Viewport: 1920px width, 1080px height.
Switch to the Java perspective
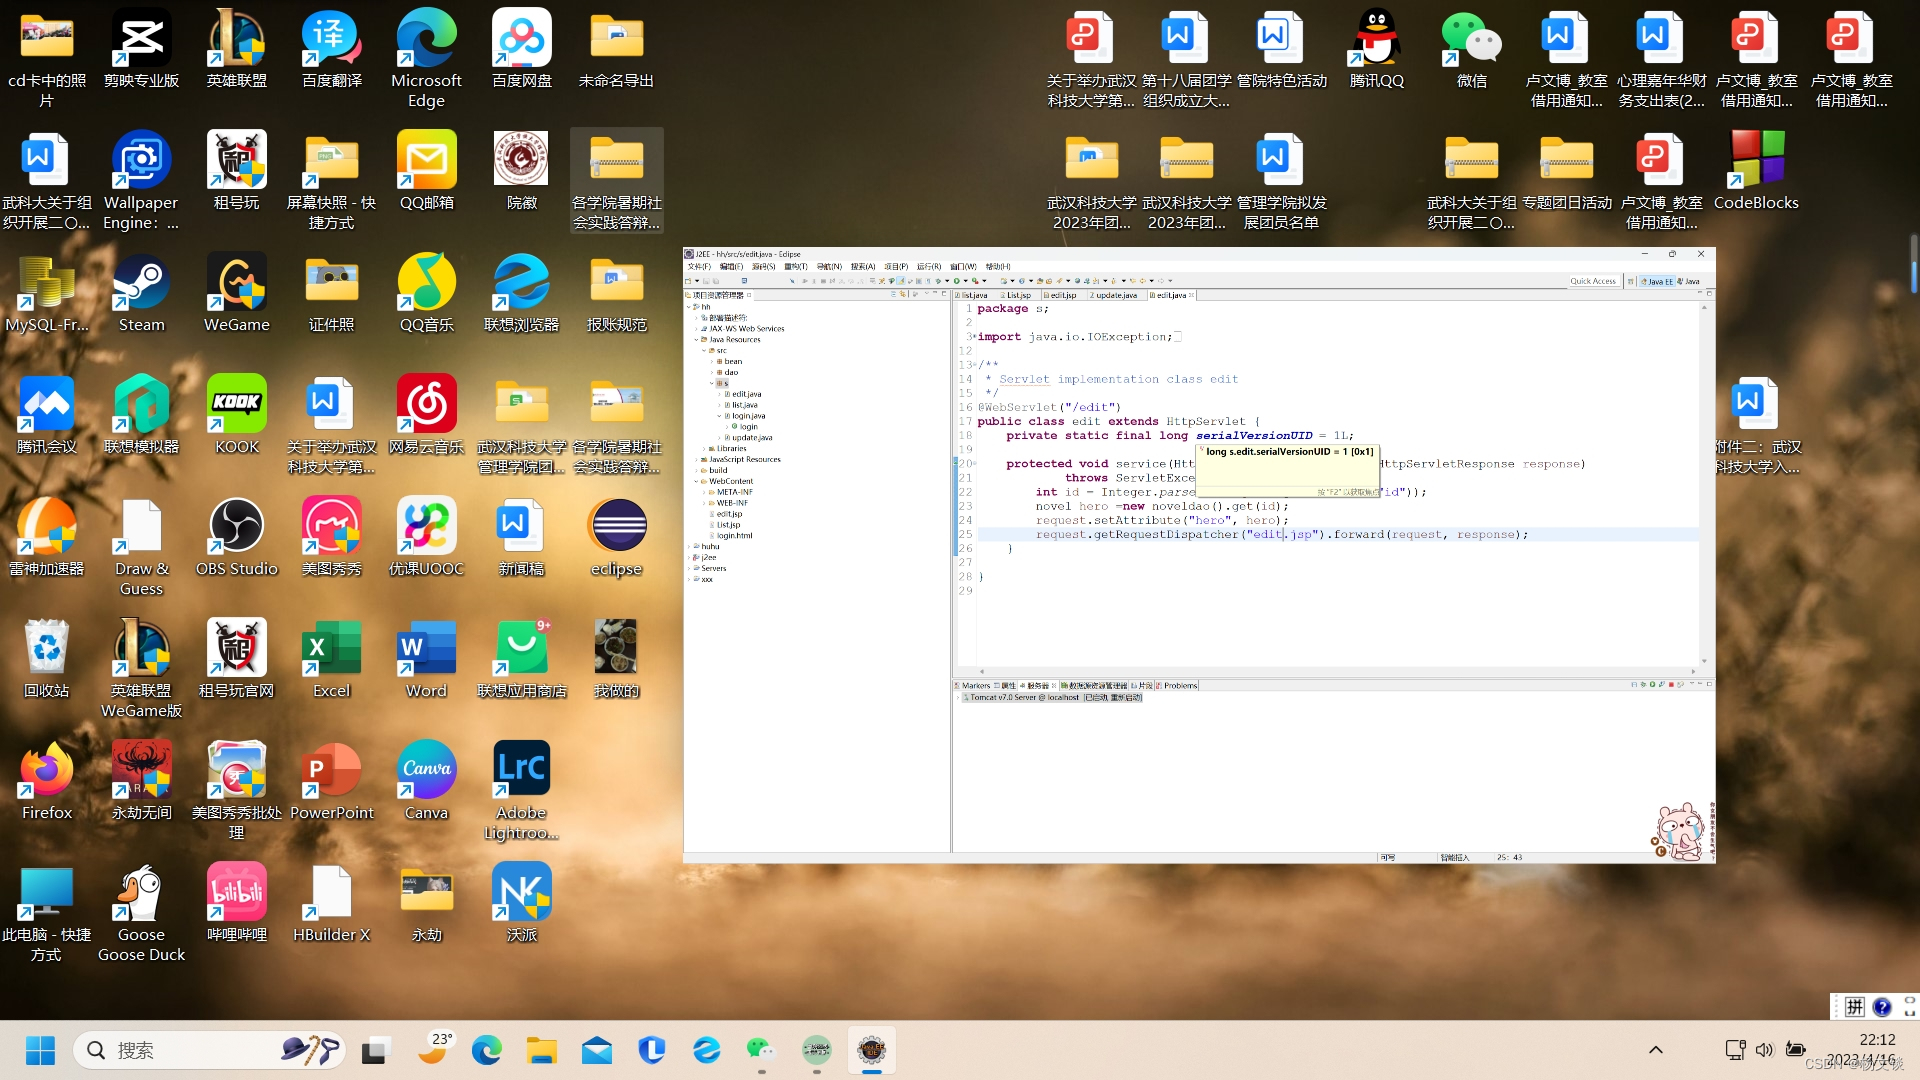[x=1688, y=281]
